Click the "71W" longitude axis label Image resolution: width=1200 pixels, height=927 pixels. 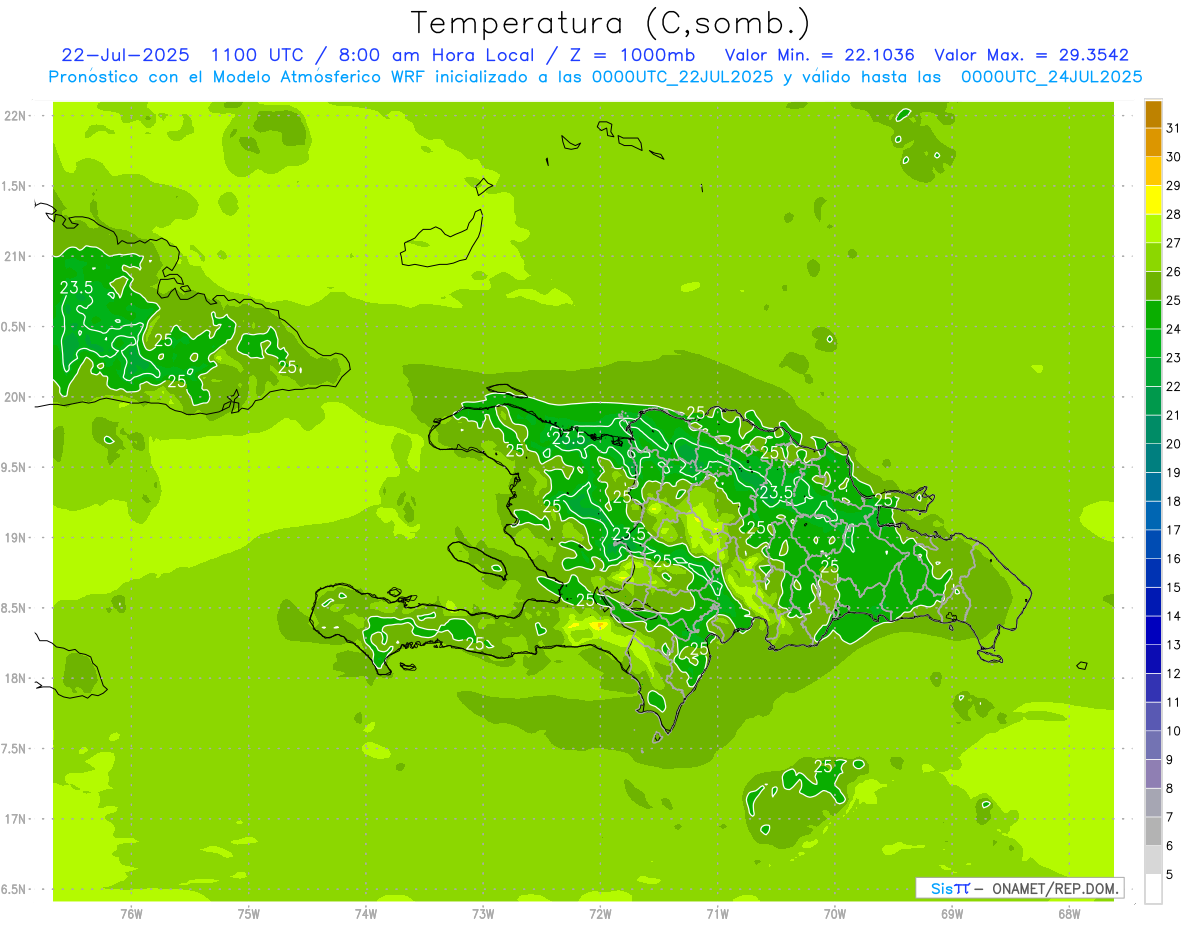point(717,914)
